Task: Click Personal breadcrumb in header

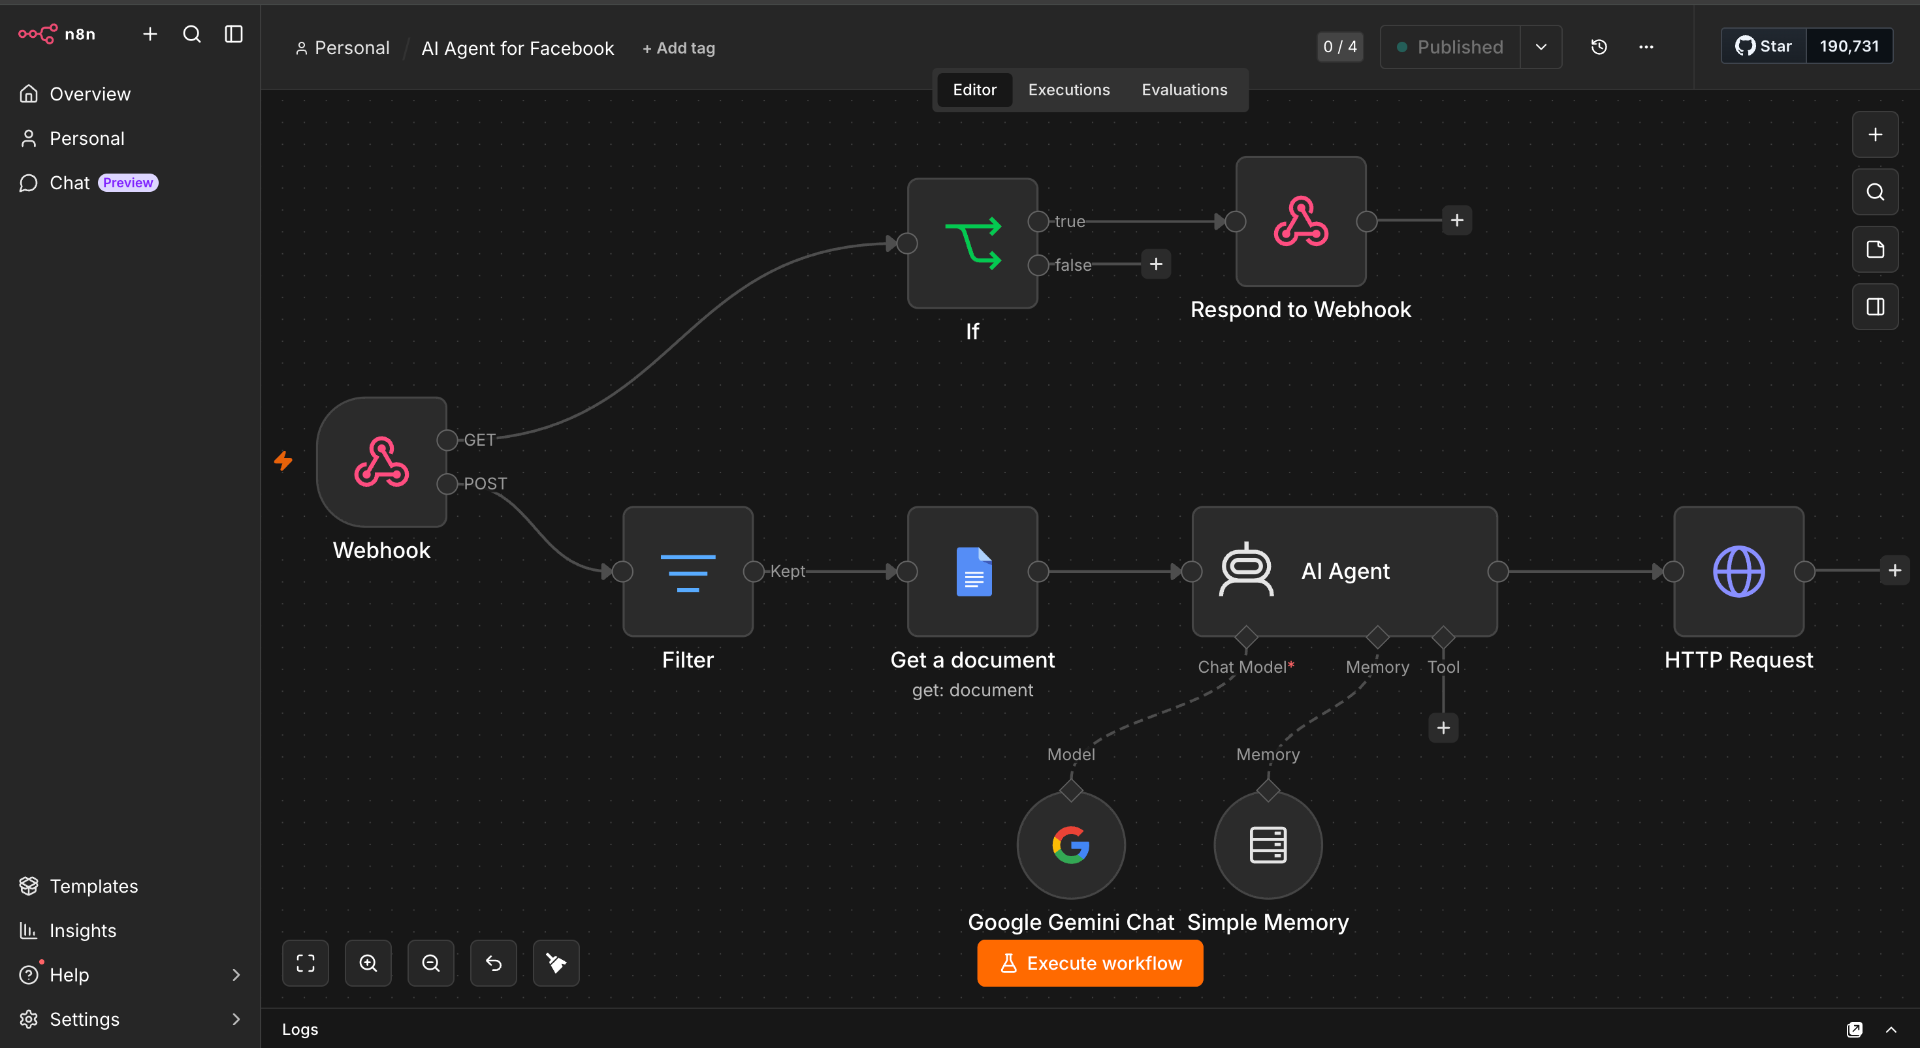Action: (342, 48)
